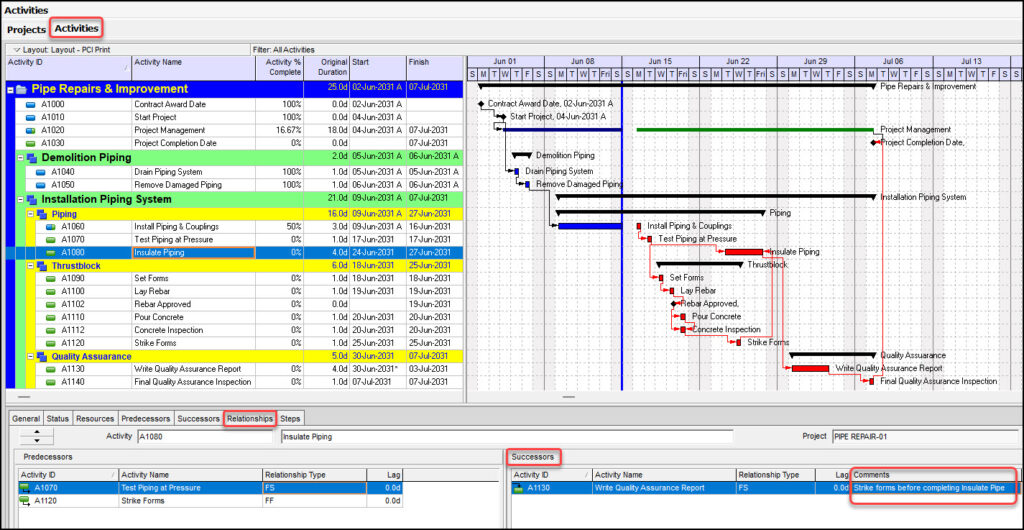
Task: Click the A1010 activity icon
Action: (x=30, y=117)
